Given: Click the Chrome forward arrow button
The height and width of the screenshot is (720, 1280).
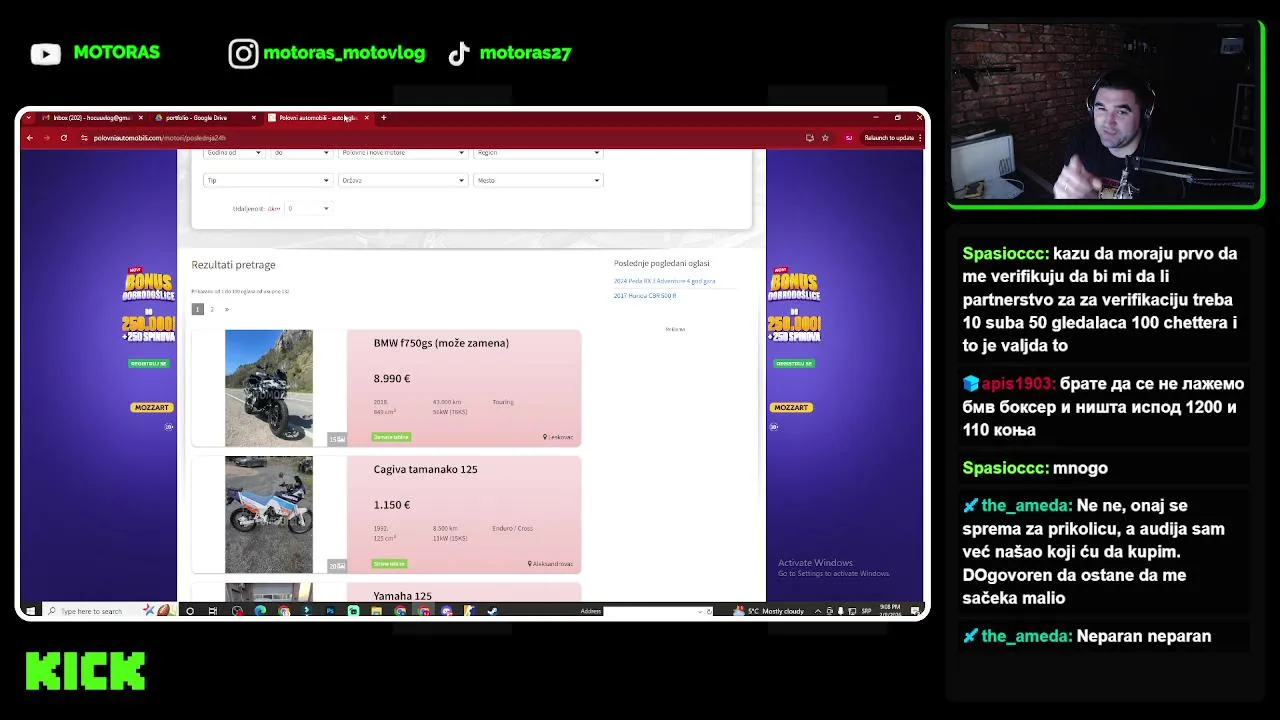Looking at the screenshot, I should pyautogui.click(x=46, y=138).
